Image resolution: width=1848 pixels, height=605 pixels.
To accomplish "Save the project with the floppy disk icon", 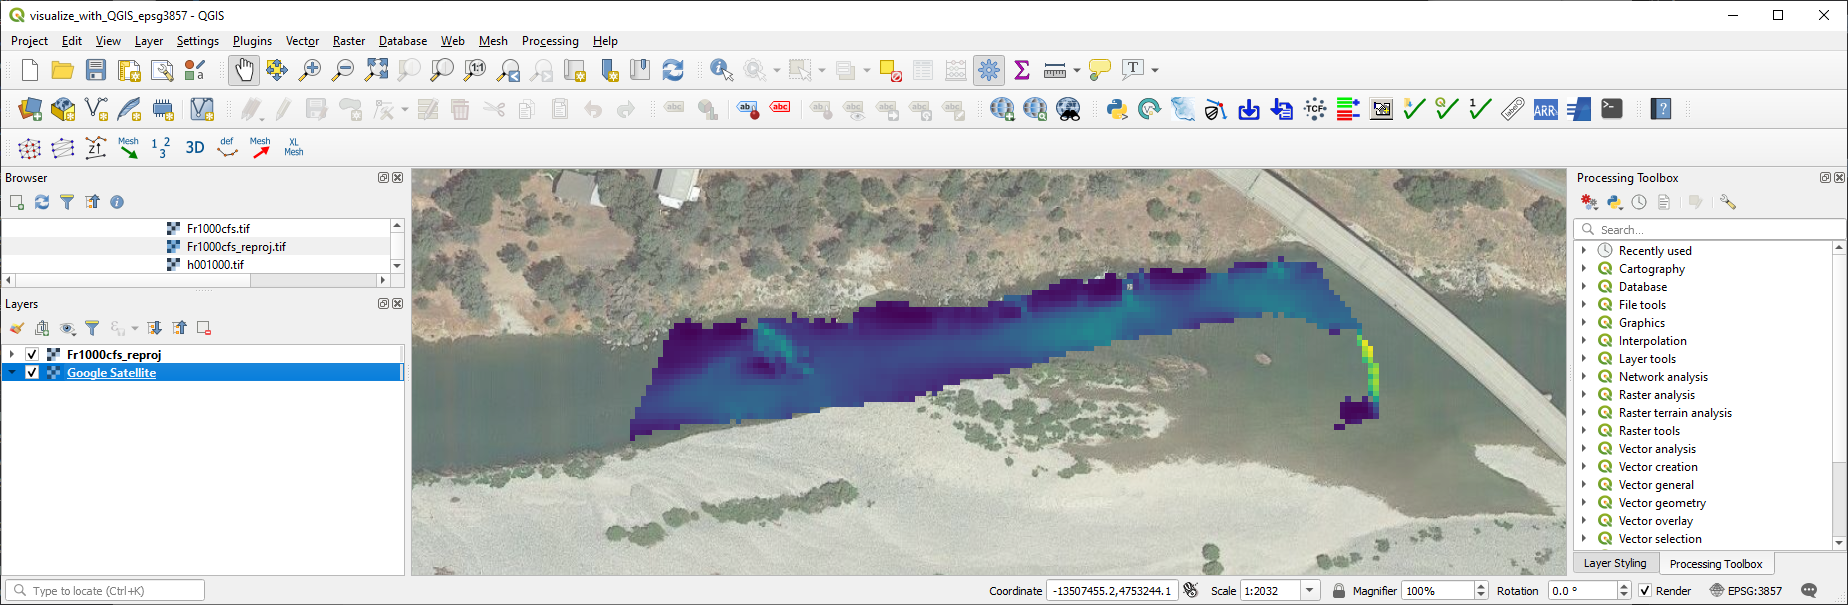I will click(x=96, y=70).
